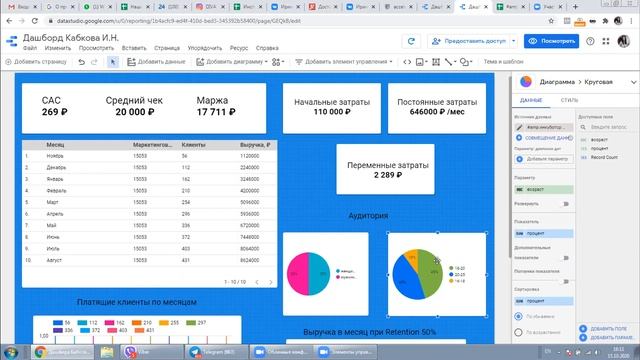This screenshot has width=640, height=360.
Task: Open community visualizations dropdown
Action: coord(278,62)
